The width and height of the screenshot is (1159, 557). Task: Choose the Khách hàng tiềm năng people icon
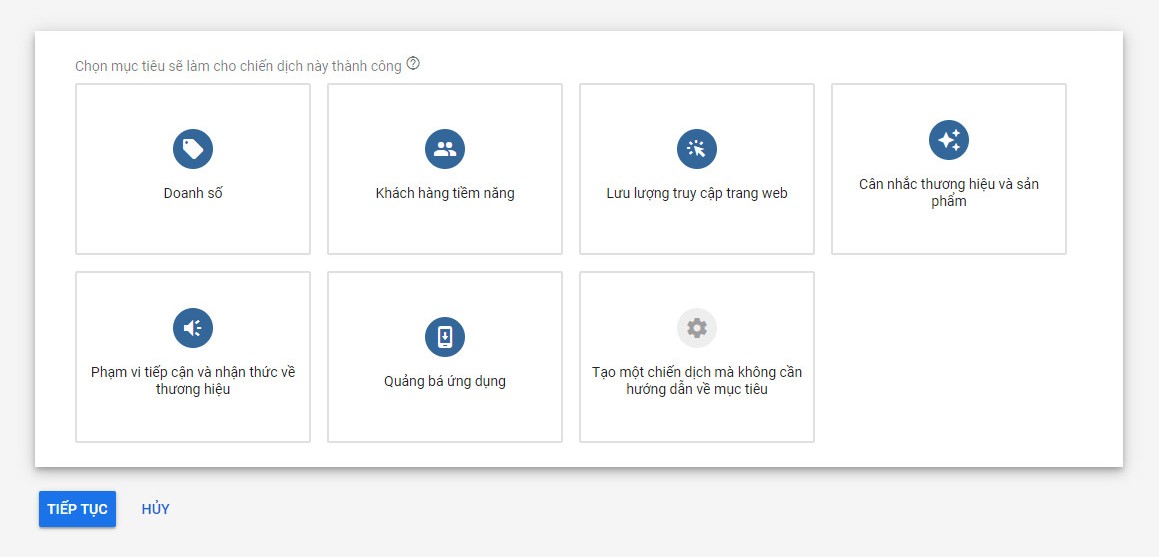(x=445, y=148)
